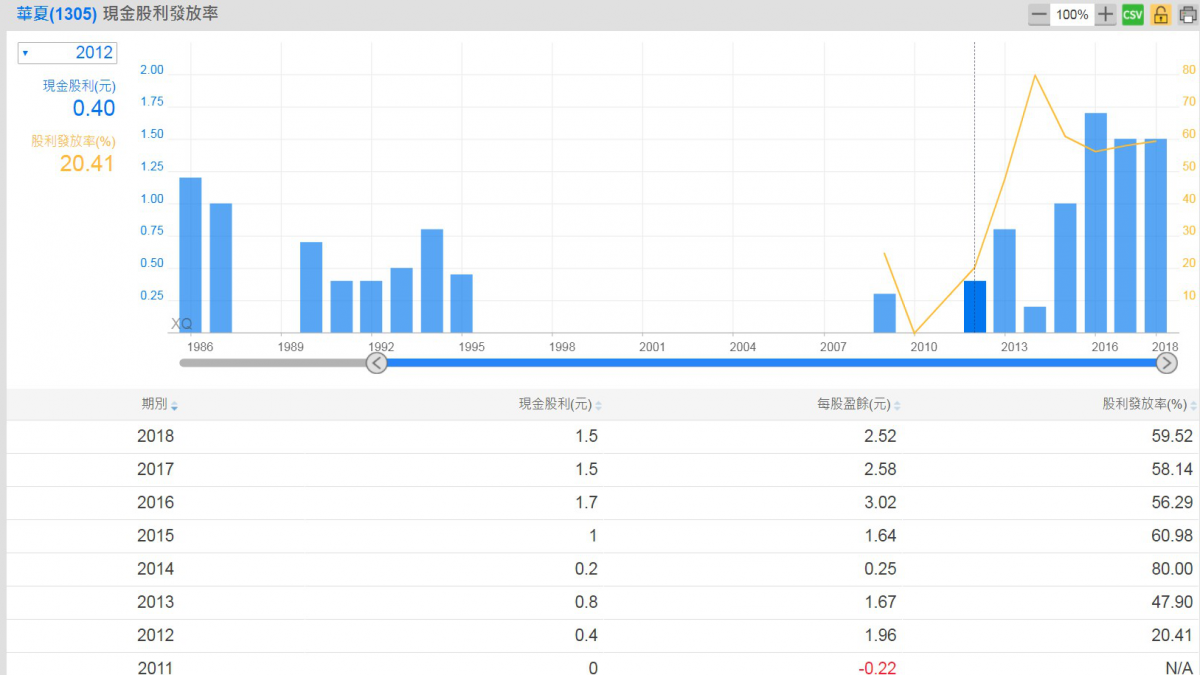Image resolution: width=1200 pixels, height=675 pixels.
Task: Click the 1.67 earnings per share value
Action: click(882, 602)
